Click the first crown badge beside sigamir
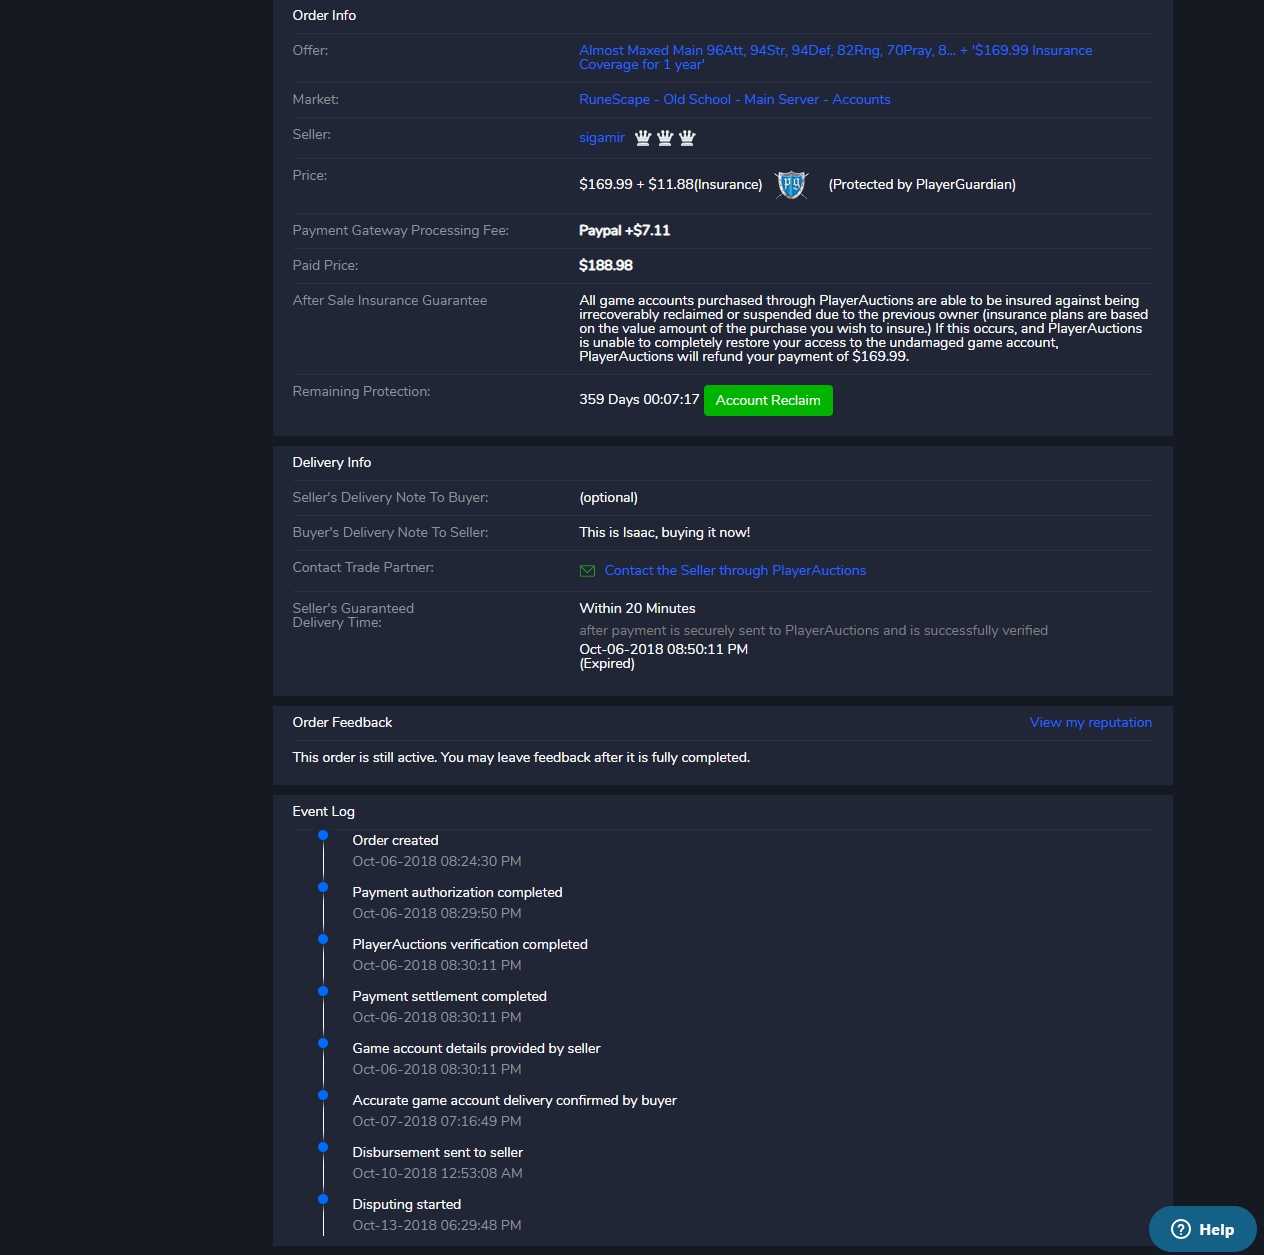This screenshot has width=1264, height=1255. pos(641,137)
